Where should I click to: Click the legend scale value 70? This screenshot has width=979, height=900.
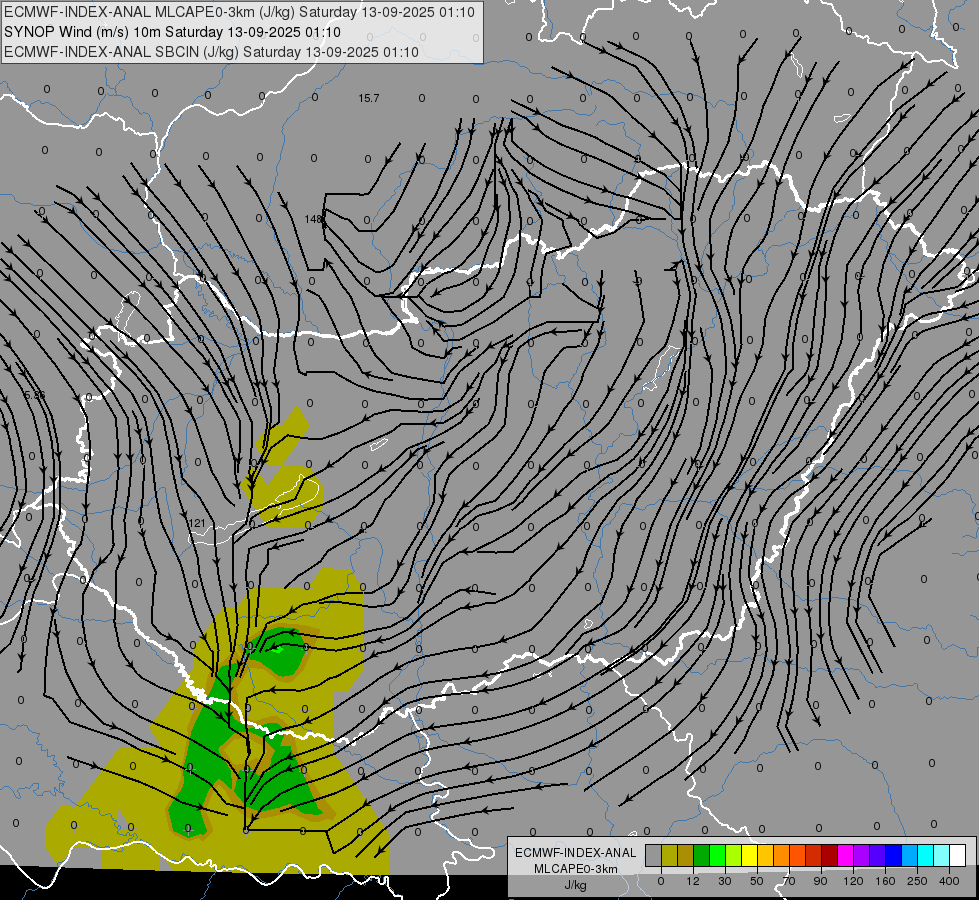point(789,881)
